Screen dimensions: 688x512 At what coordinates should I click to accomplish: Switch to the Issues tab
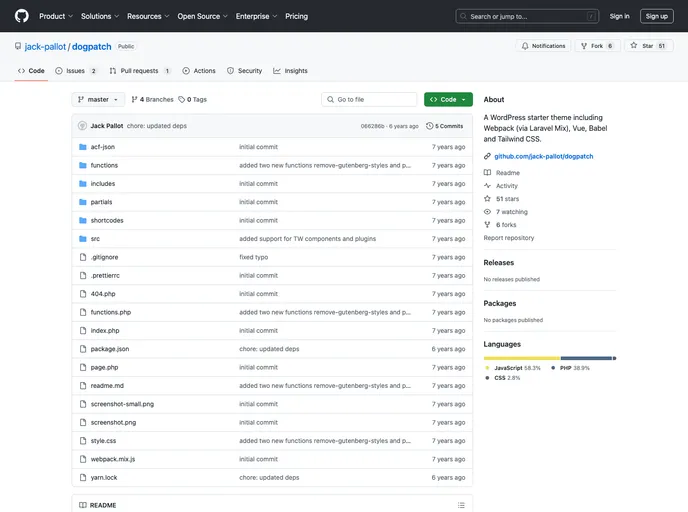(x=76, y=71)
